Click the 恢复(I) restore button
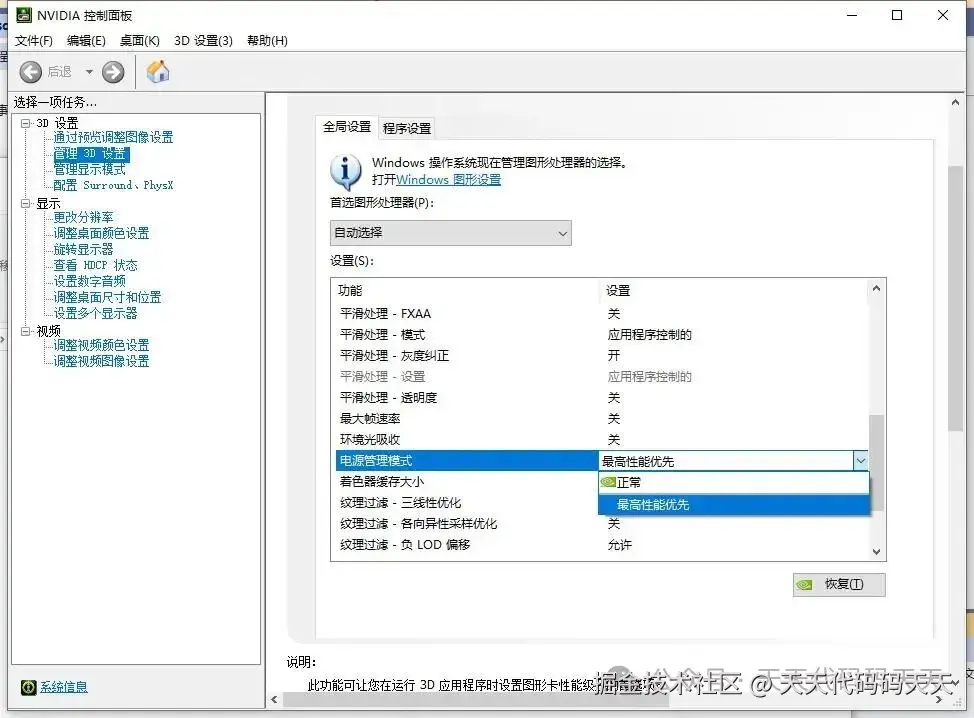Image resolution: width=974 pixels, height=718 pixels. coord(839,584)
